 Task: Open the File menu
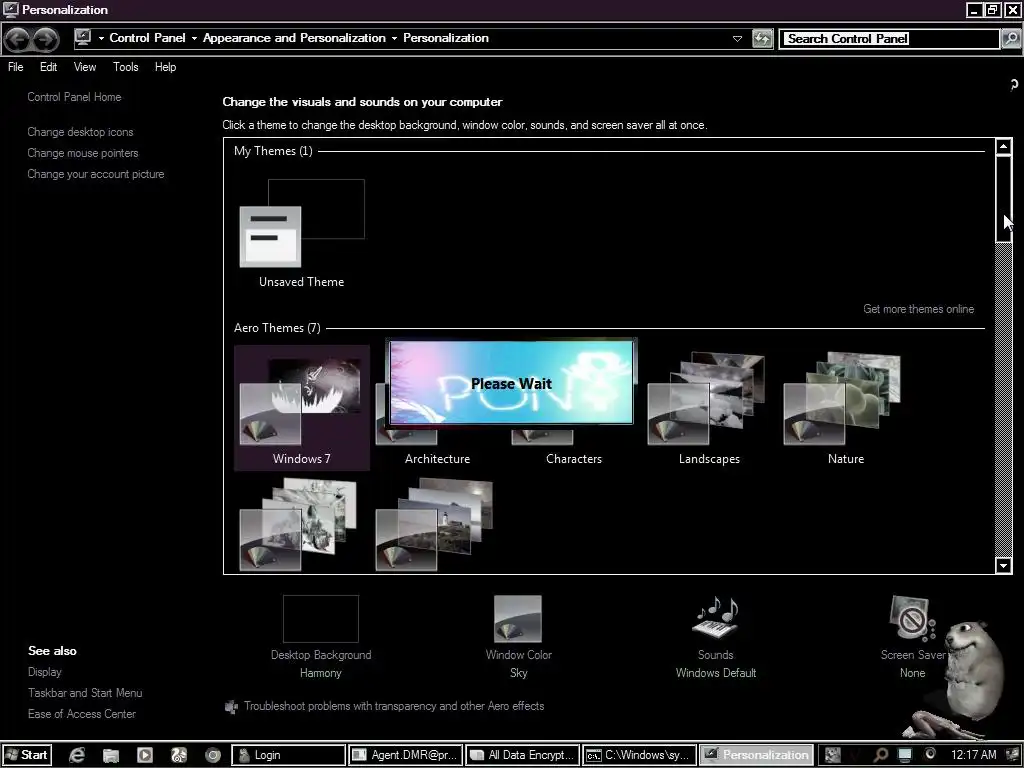click(16, 67)
